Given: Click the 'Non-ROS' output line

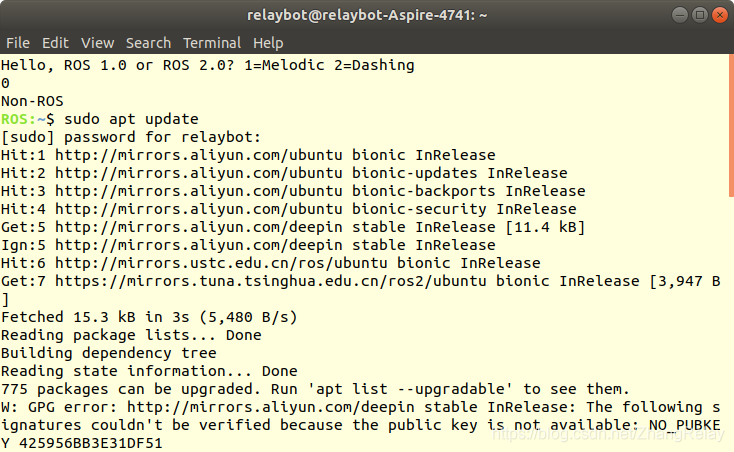Looking at the screenshot, I should (32, 101).
